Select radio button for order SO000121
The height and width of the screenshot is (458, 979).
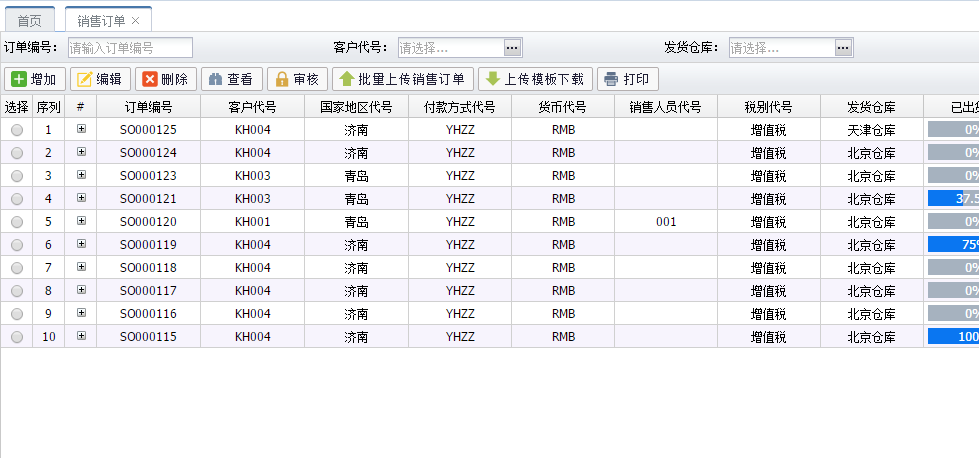pyautogui.click(x=17, y=199)
